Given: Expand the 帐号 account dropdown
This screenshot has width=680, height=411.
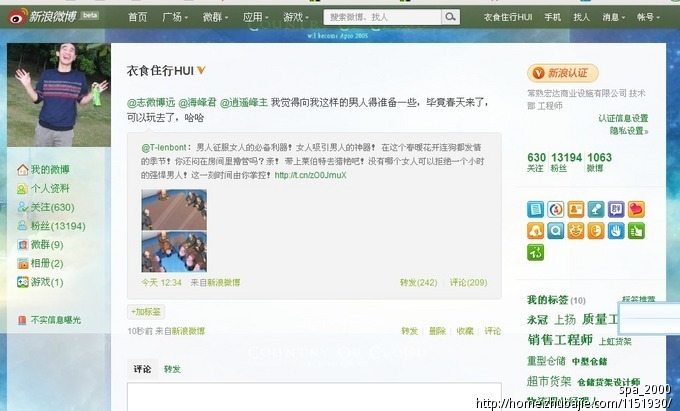Looking at the screenshot, I should point(648,17).
